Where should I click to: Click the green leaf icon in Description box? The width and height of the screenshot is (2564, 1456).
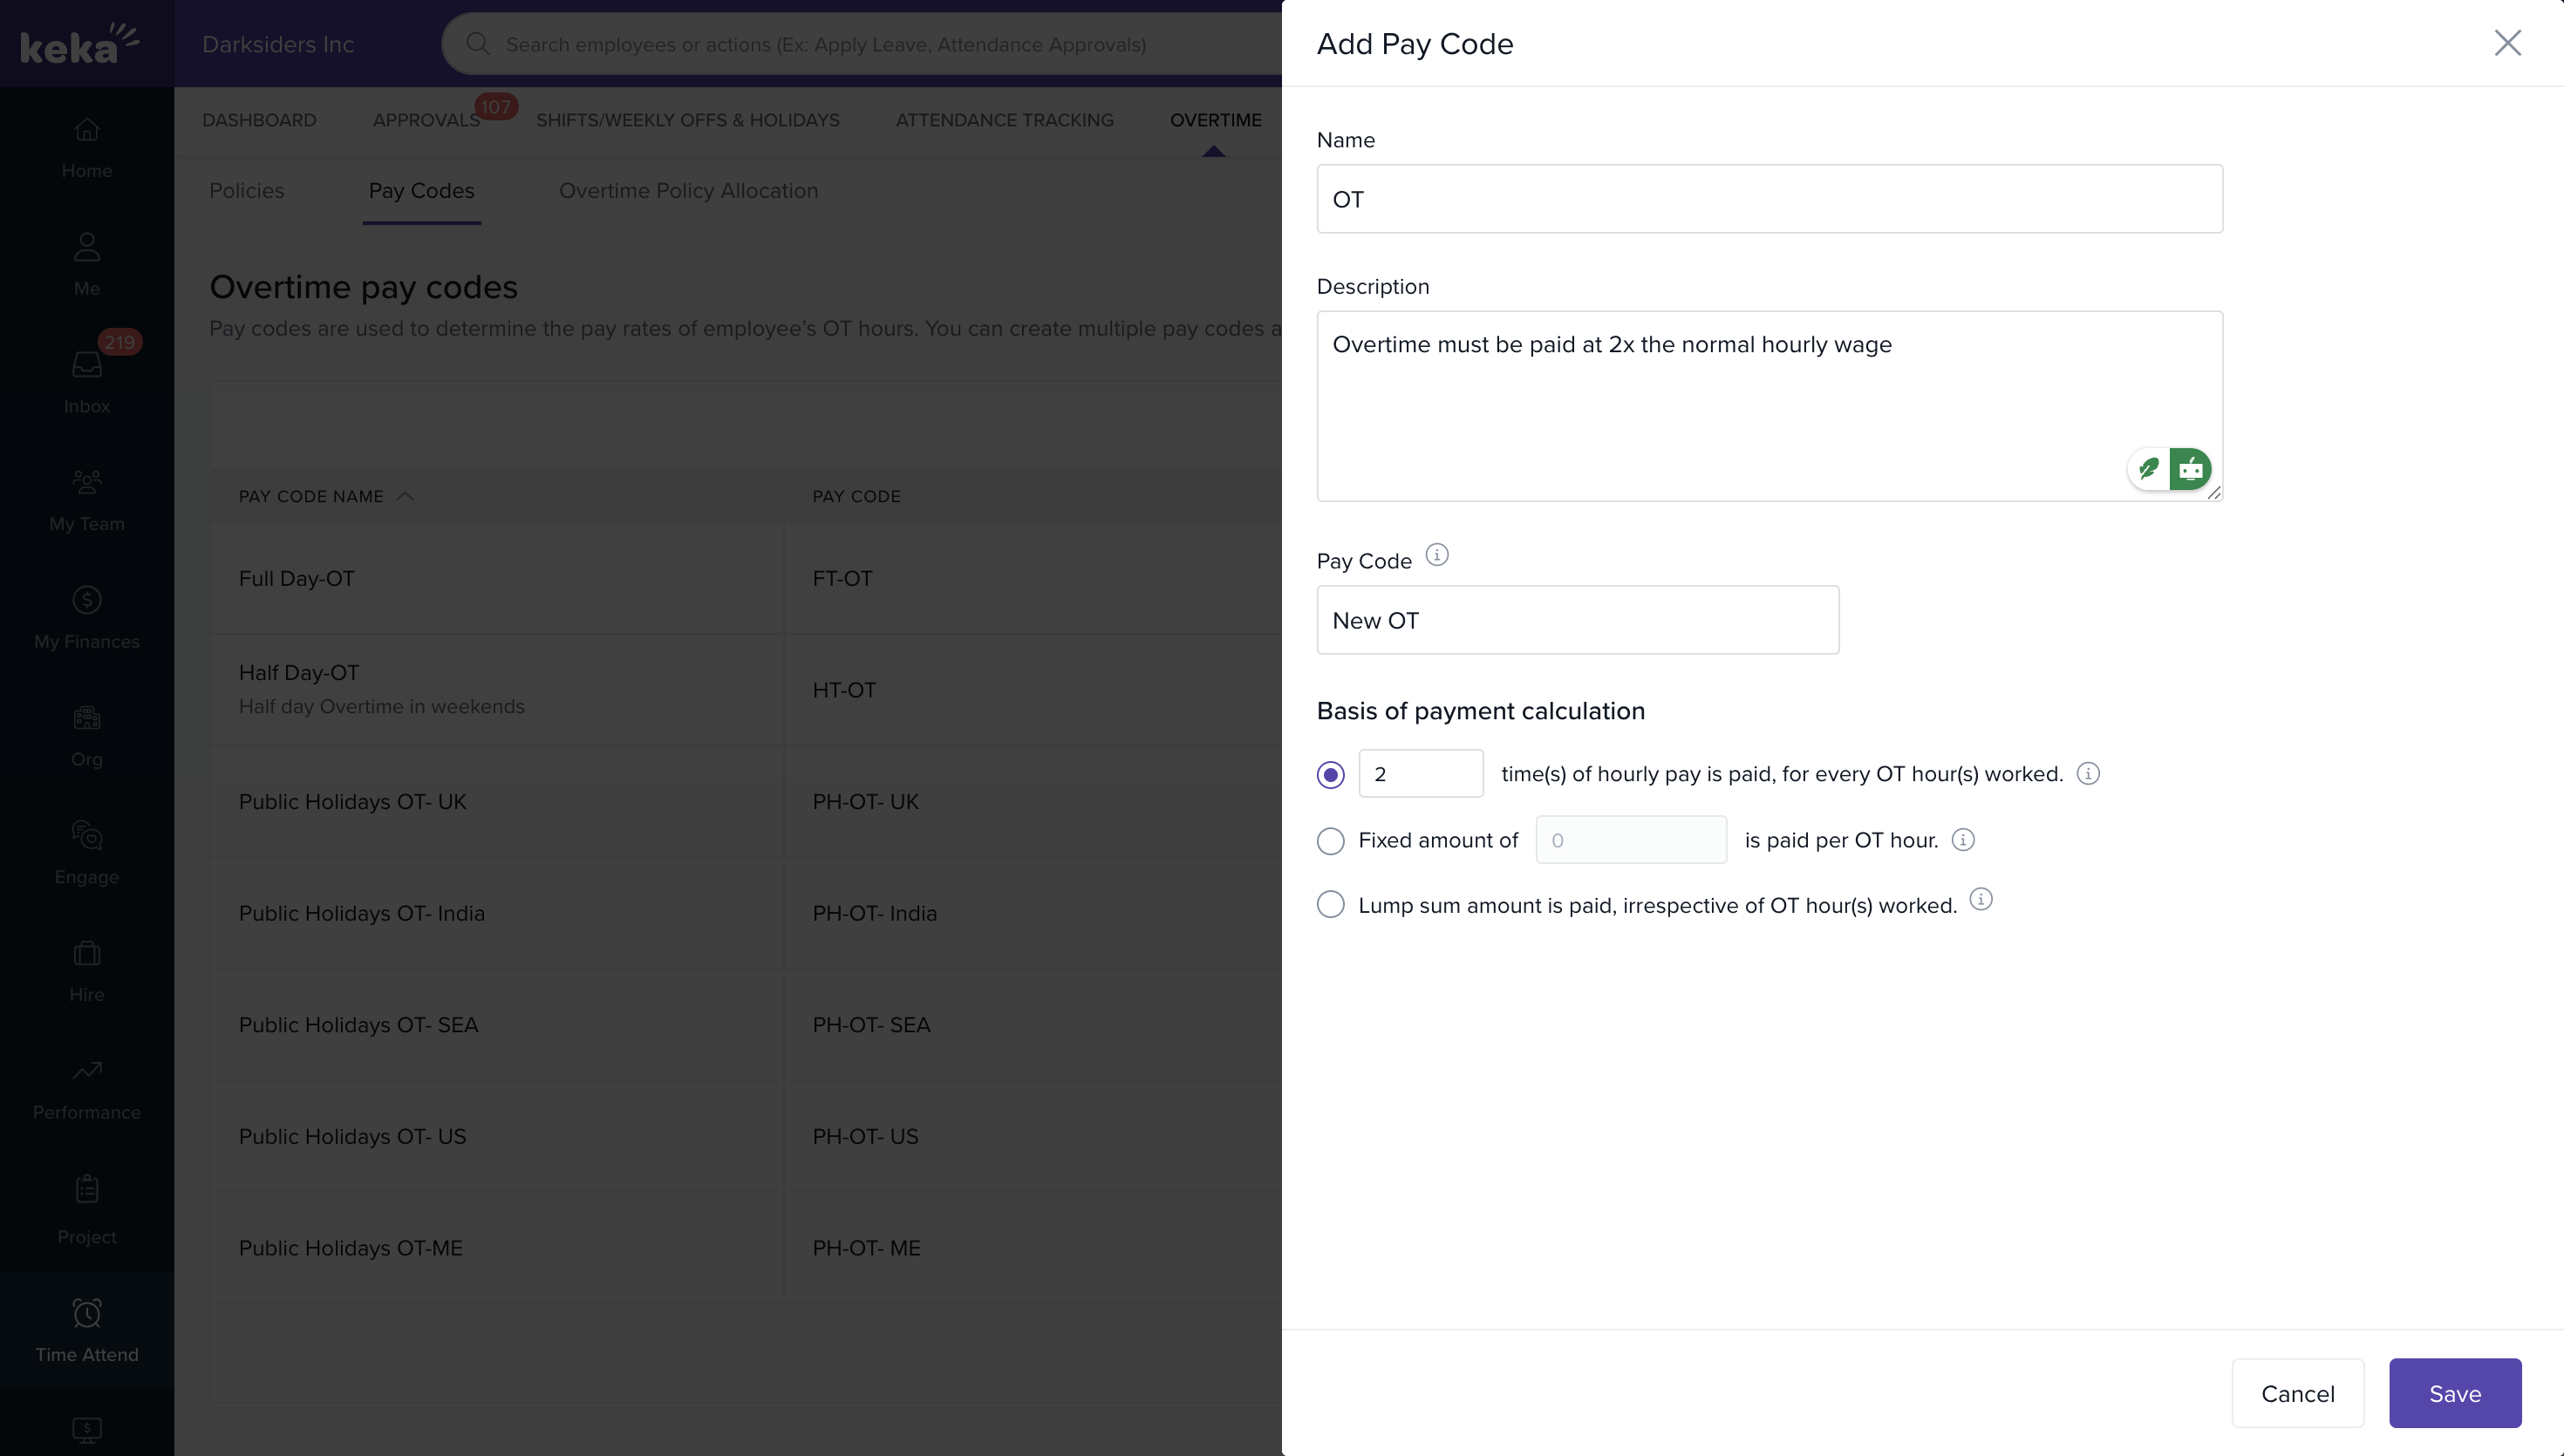(2148, 469)
